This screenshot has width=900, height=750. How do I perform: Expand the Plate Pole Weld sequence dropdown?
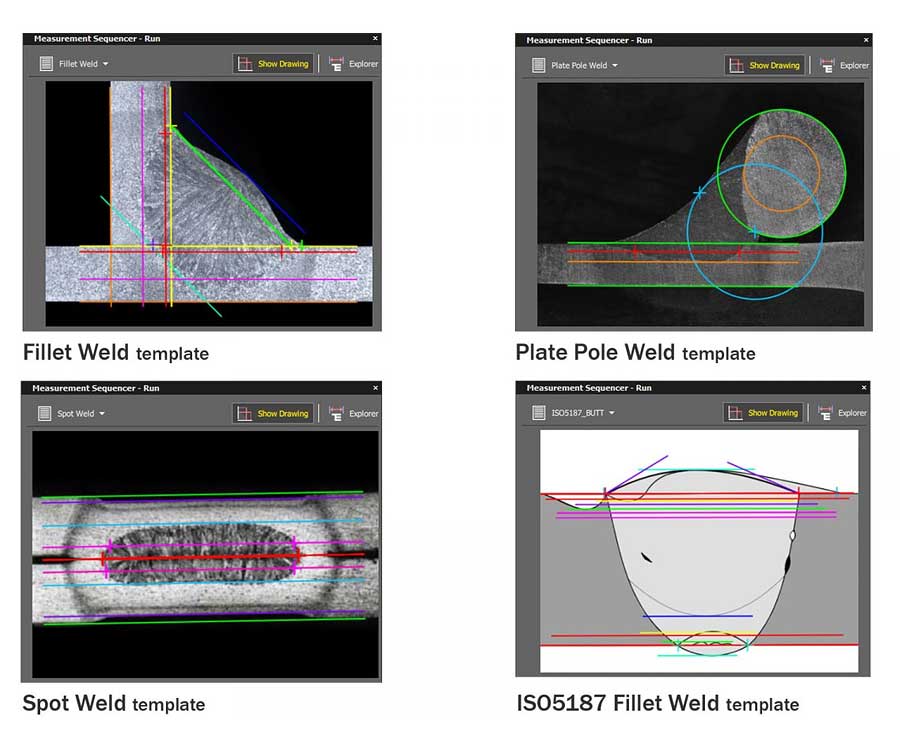585,66
